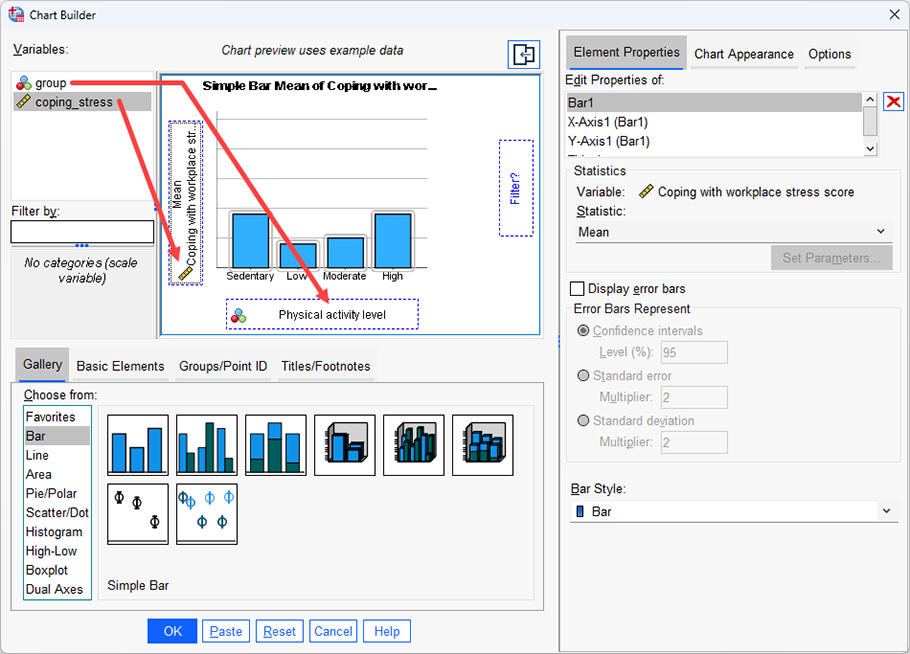
Task: Click the Paste button
Action: click(x=225, y=631)
